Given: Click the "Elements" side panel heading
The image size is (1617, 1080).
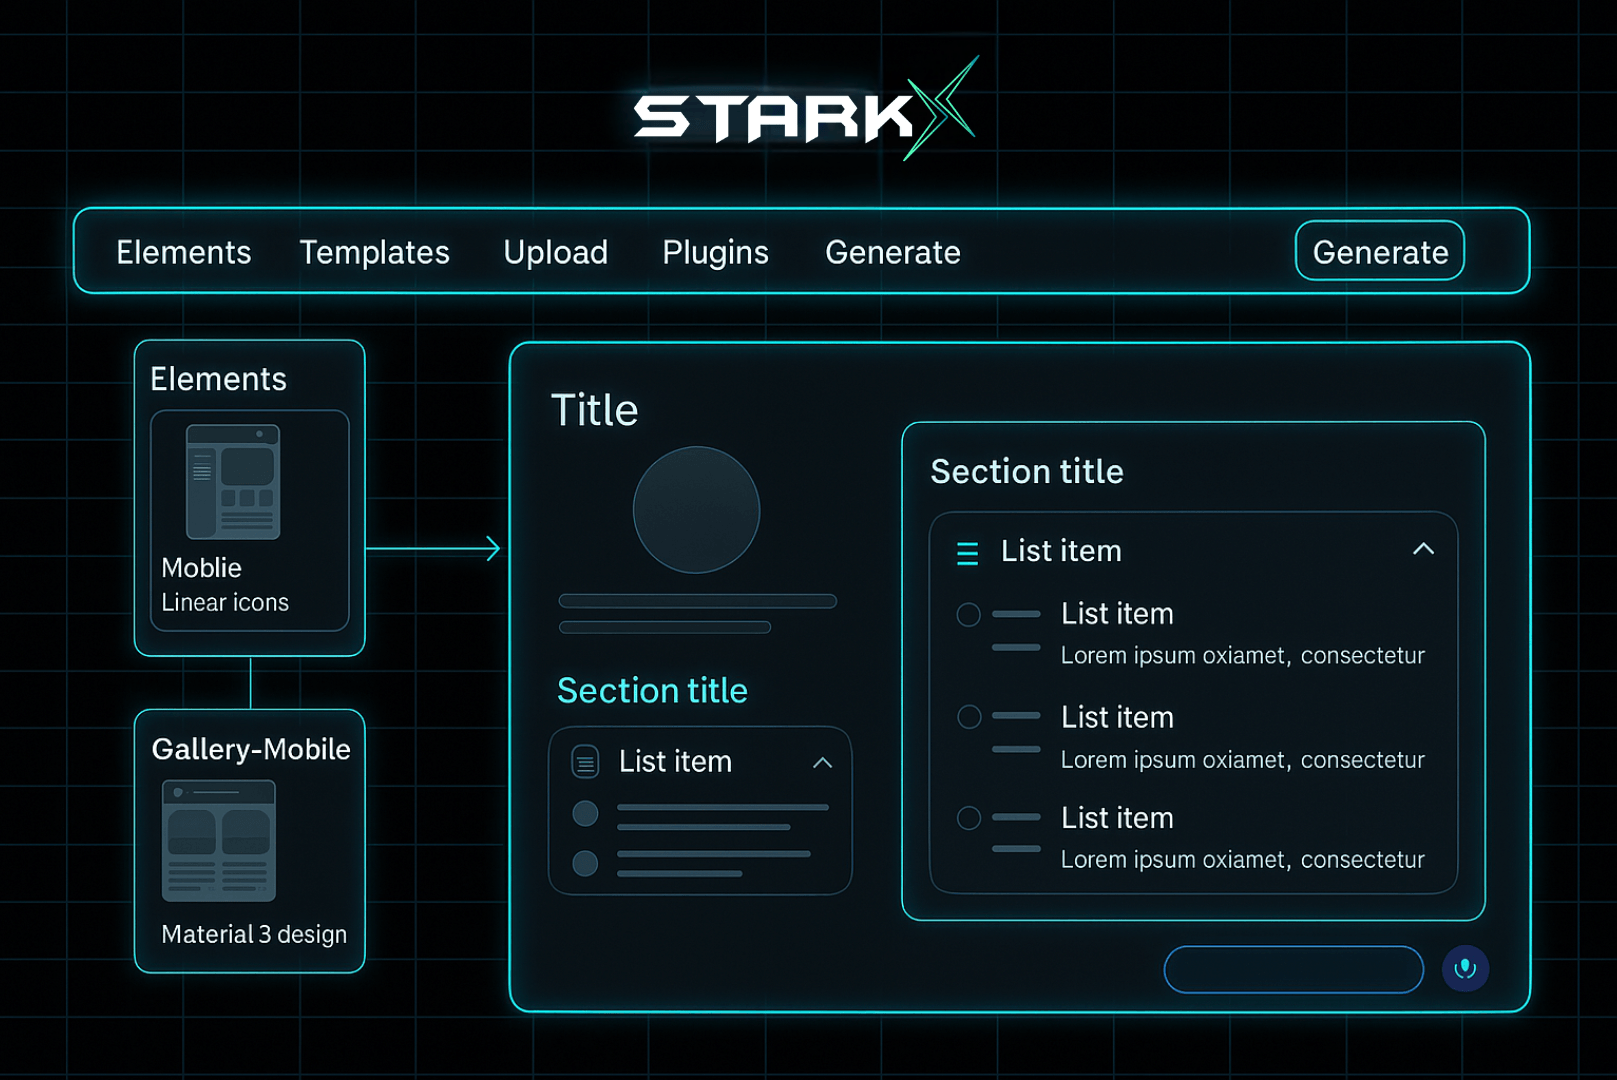Looking at the screenshot, I should pyautogui.click(x=218, y=379).
